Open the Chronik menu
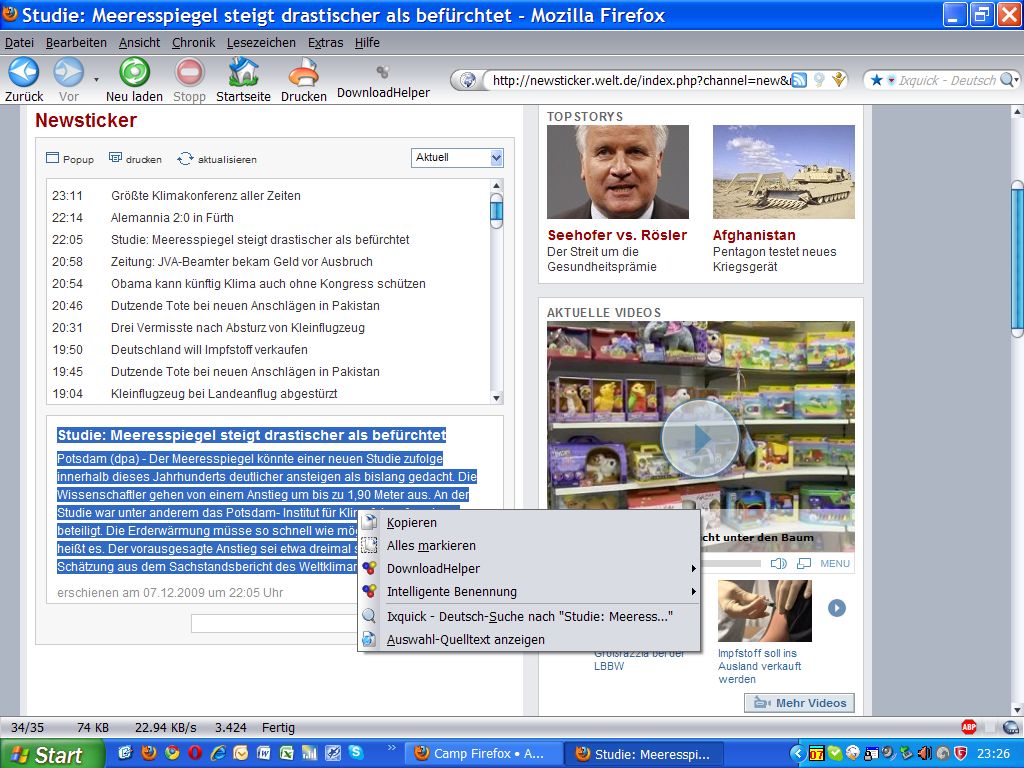 [x=193, y=42]
